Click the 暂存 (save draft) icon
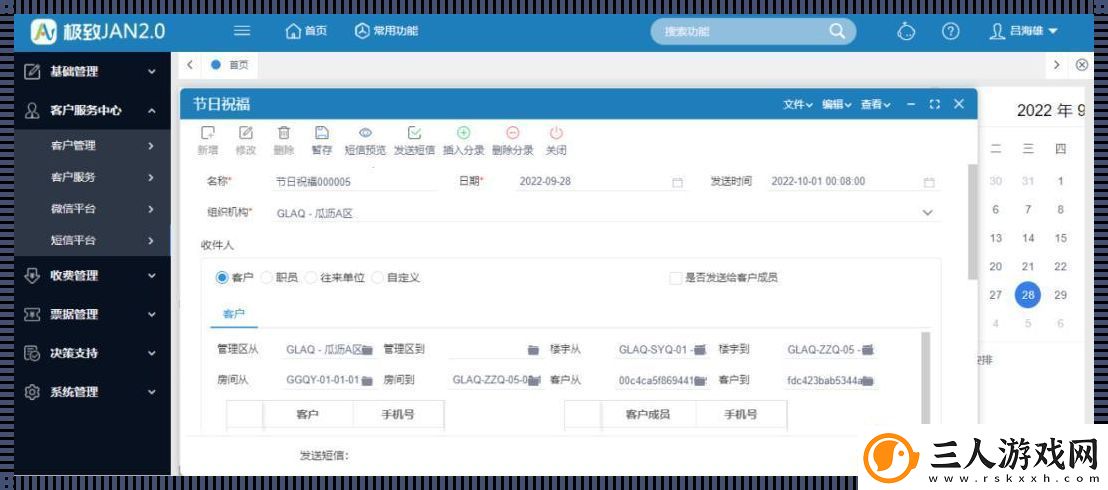Image resolution: width=1108 pixels, height=490 pixels. click(x=322, y=133)
